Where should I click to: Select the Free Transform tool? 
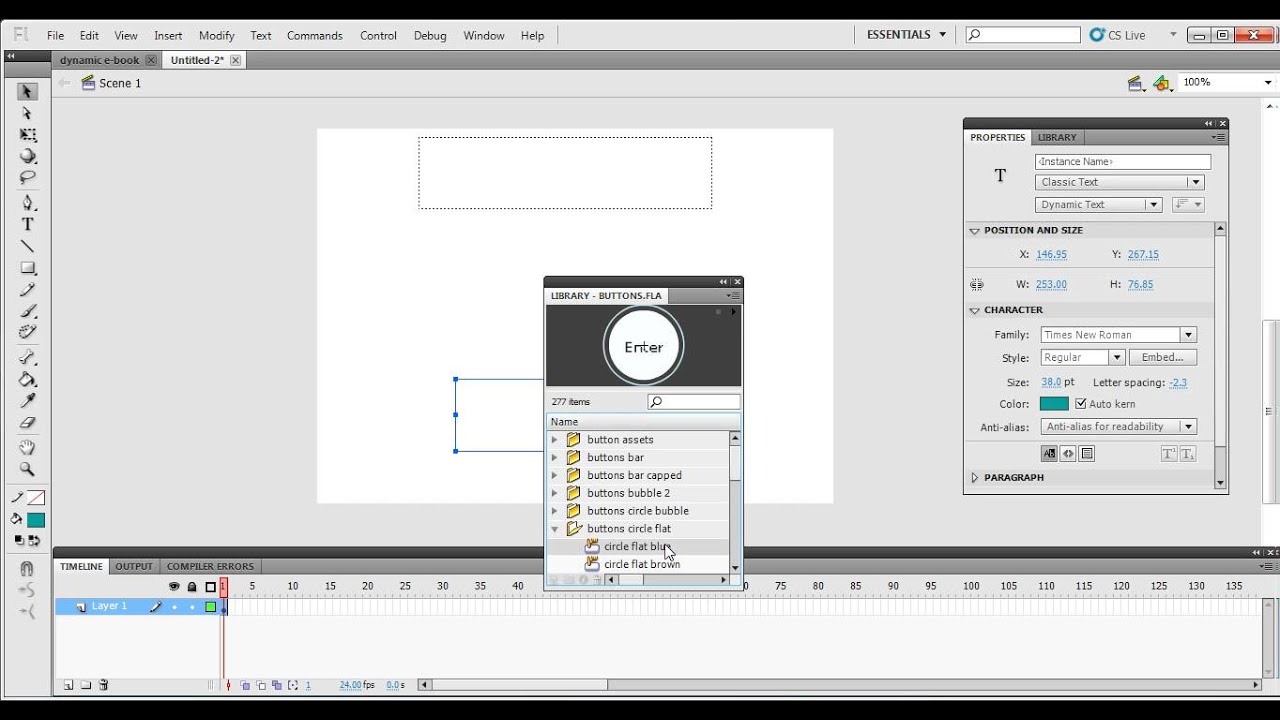click(28, 135)
